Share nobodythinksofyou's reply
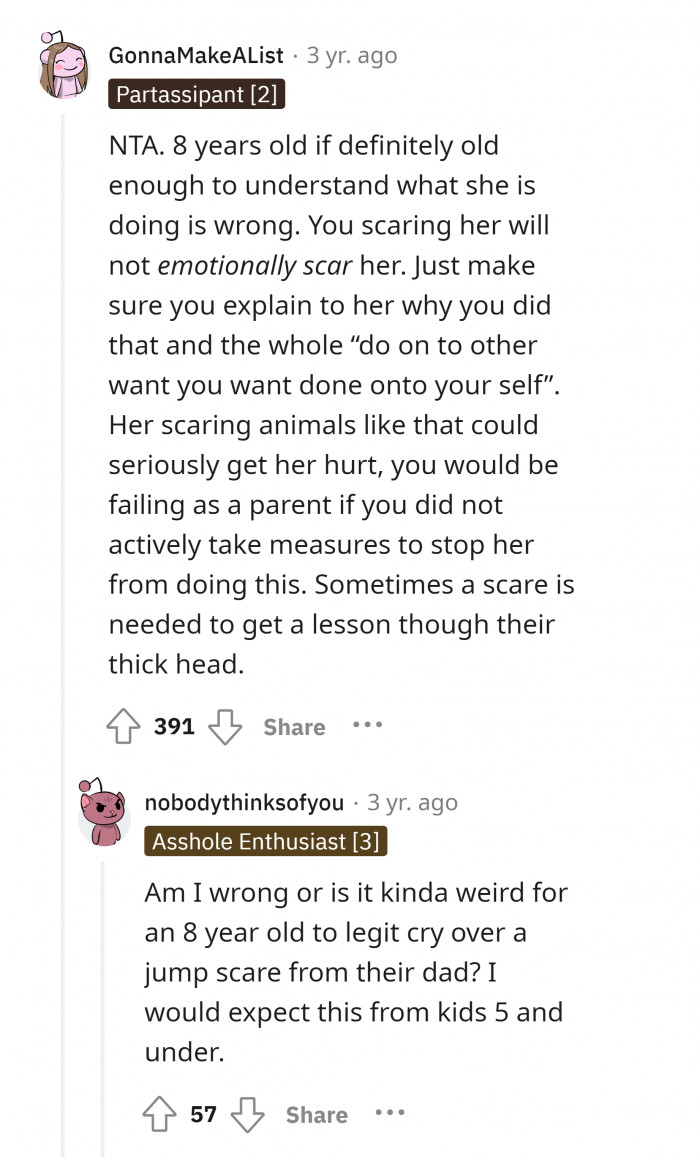Image resolution: width=700 pixels, height=1157 pixels. click(316, 1115)
